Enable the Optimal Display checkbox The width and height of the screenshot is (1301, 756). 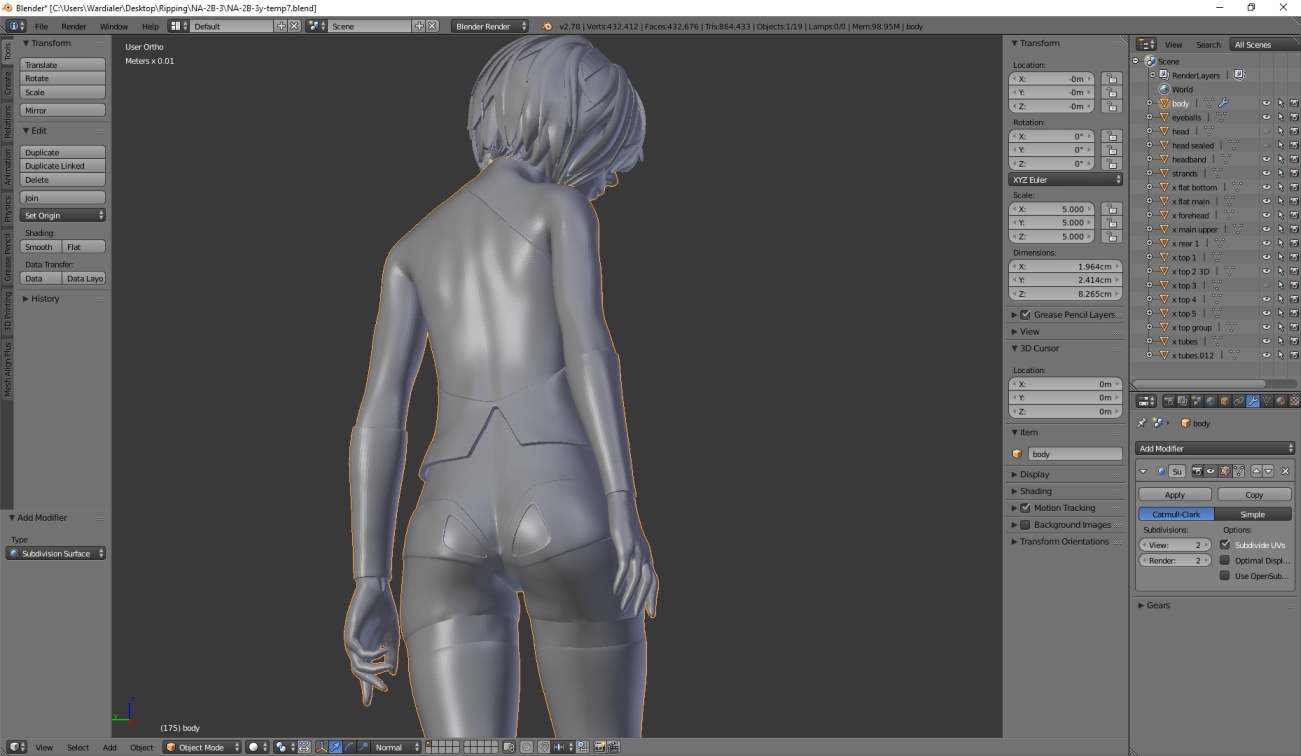[1225, 560]
